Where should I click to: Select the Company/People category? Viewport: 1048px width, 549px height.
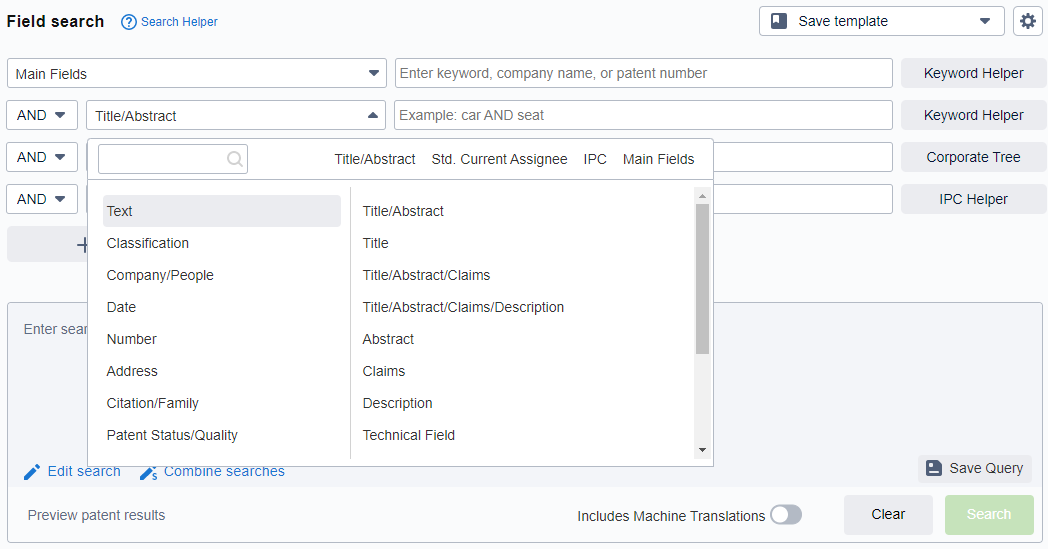coord(160,275)
